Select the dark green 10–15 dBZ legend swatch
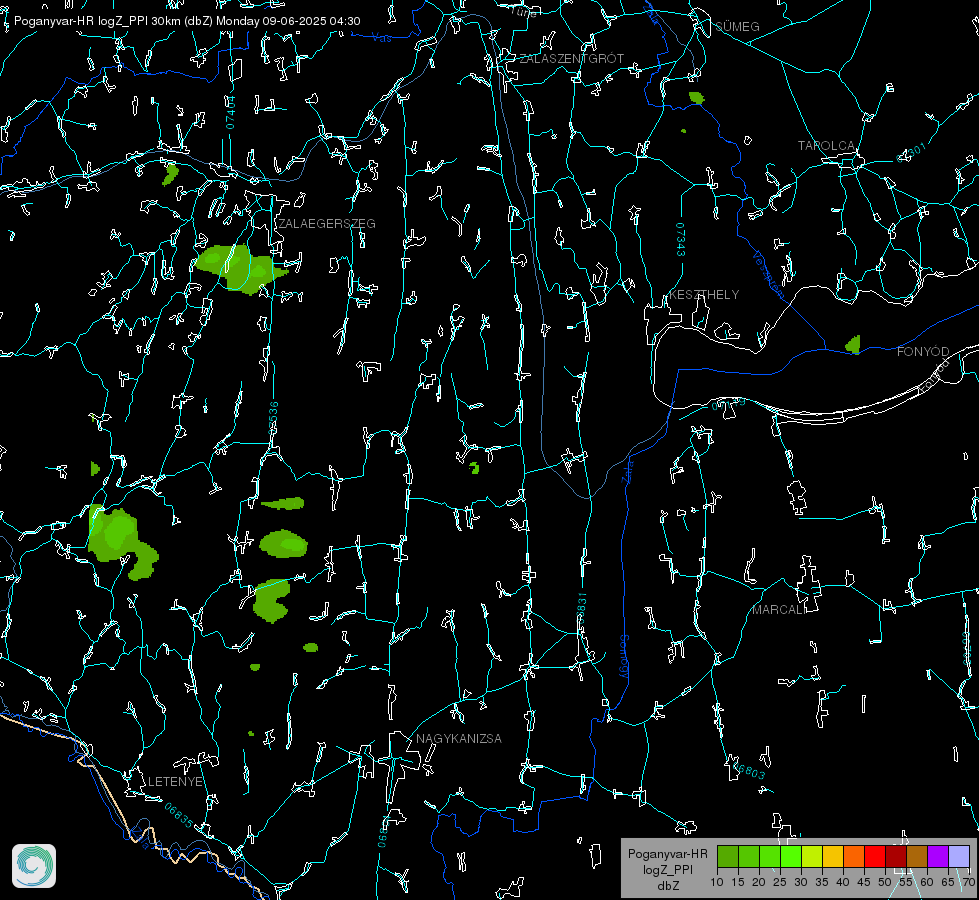The height and width of the screenshot is (900, 979). pos(728,856)
